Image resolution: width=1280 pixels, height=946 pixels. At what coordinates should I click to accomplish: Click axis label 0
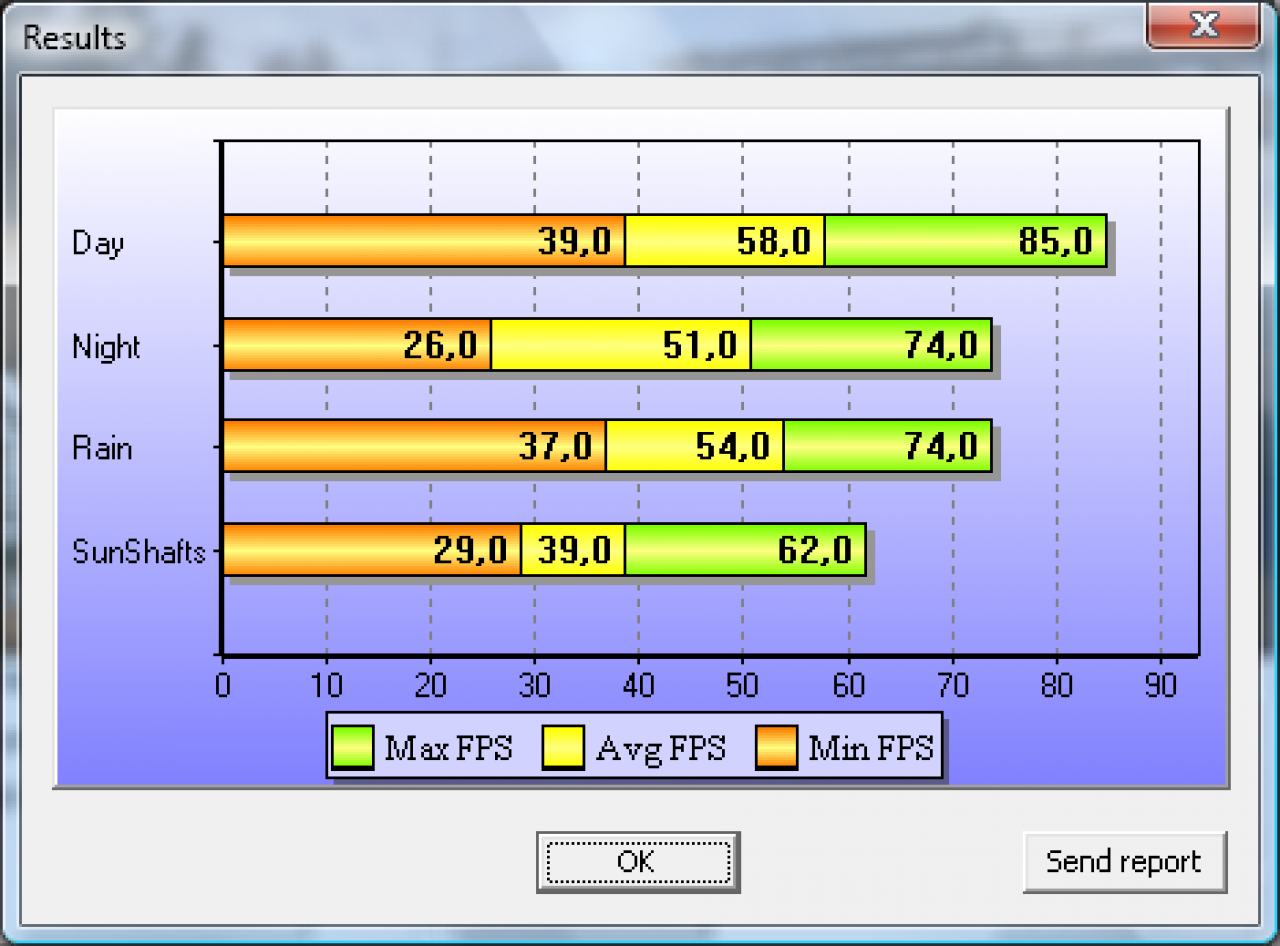pyautogui.click(x=222, y=685)
